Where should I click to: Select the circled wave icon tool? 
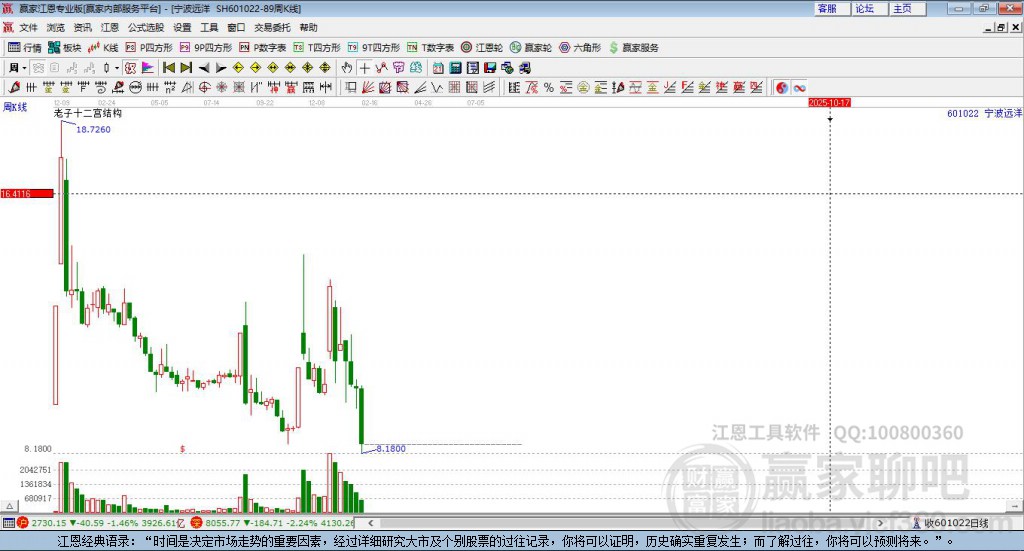tap(135, 87)
